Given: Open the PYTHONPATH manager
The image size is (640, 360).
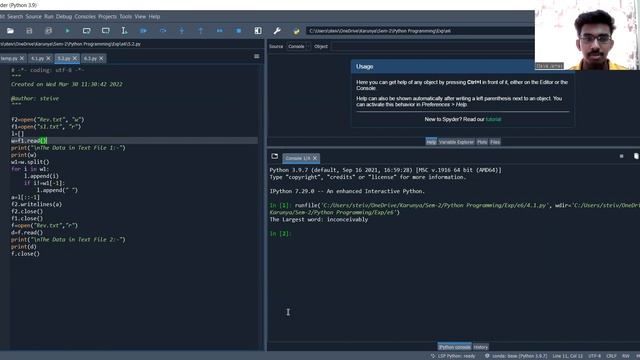Looking at the screenshot, I should 296,31.
